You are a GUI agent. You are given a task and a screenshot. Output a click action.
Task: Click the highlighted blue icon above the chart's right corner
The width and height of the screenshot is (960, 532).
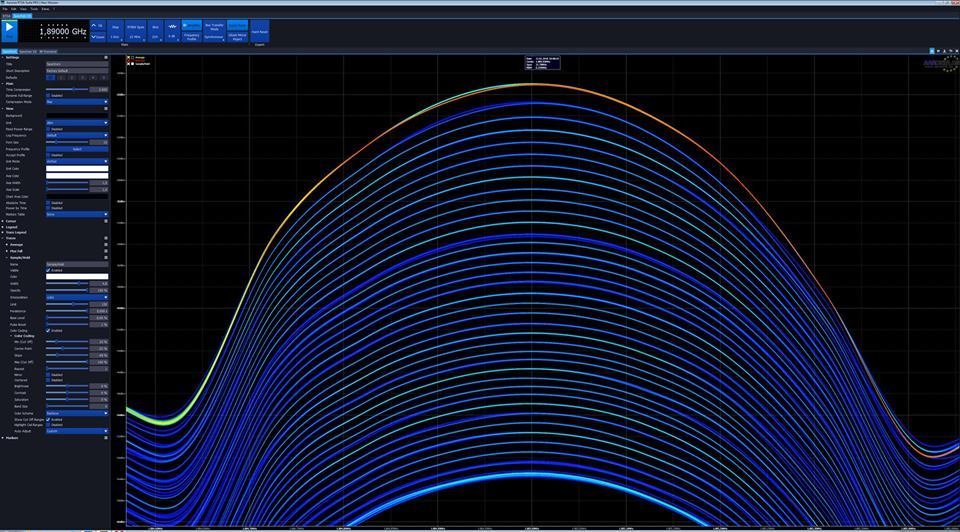coord(932,51)
